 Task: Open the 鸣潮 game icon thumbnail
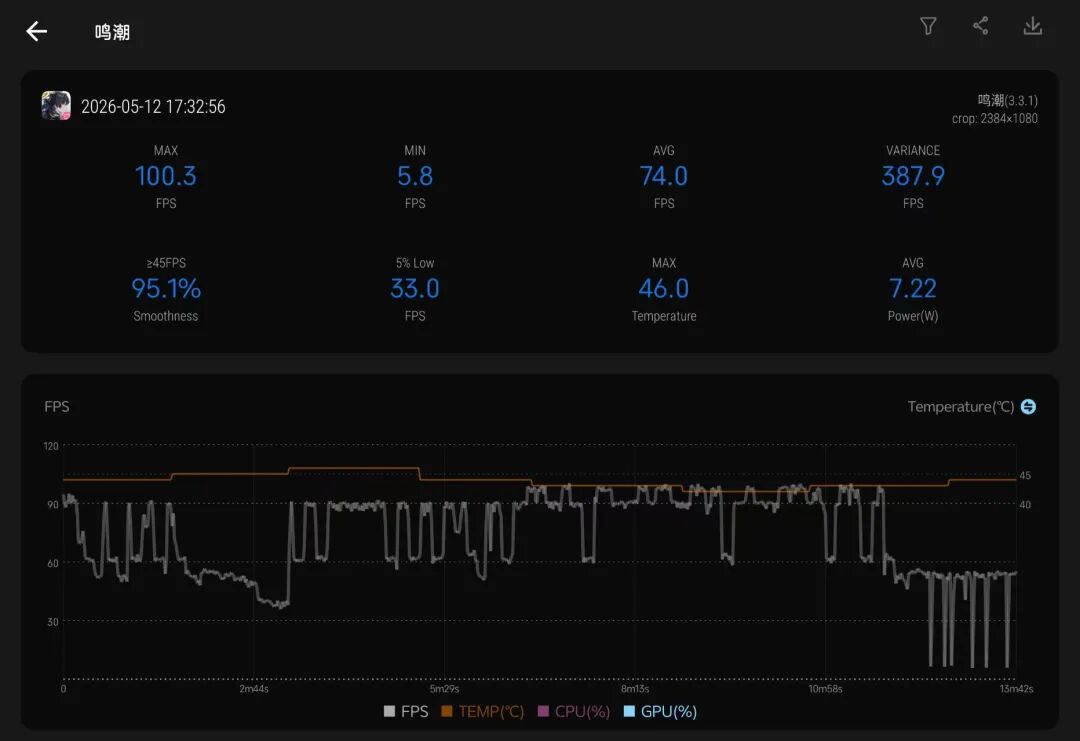[x=56, y=105]
